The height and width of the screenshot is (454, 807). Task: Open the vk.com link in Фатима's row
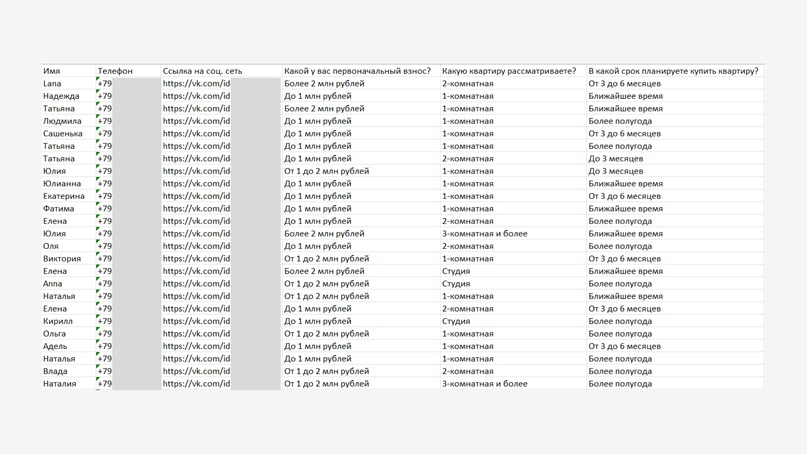(x=196, y=209)
